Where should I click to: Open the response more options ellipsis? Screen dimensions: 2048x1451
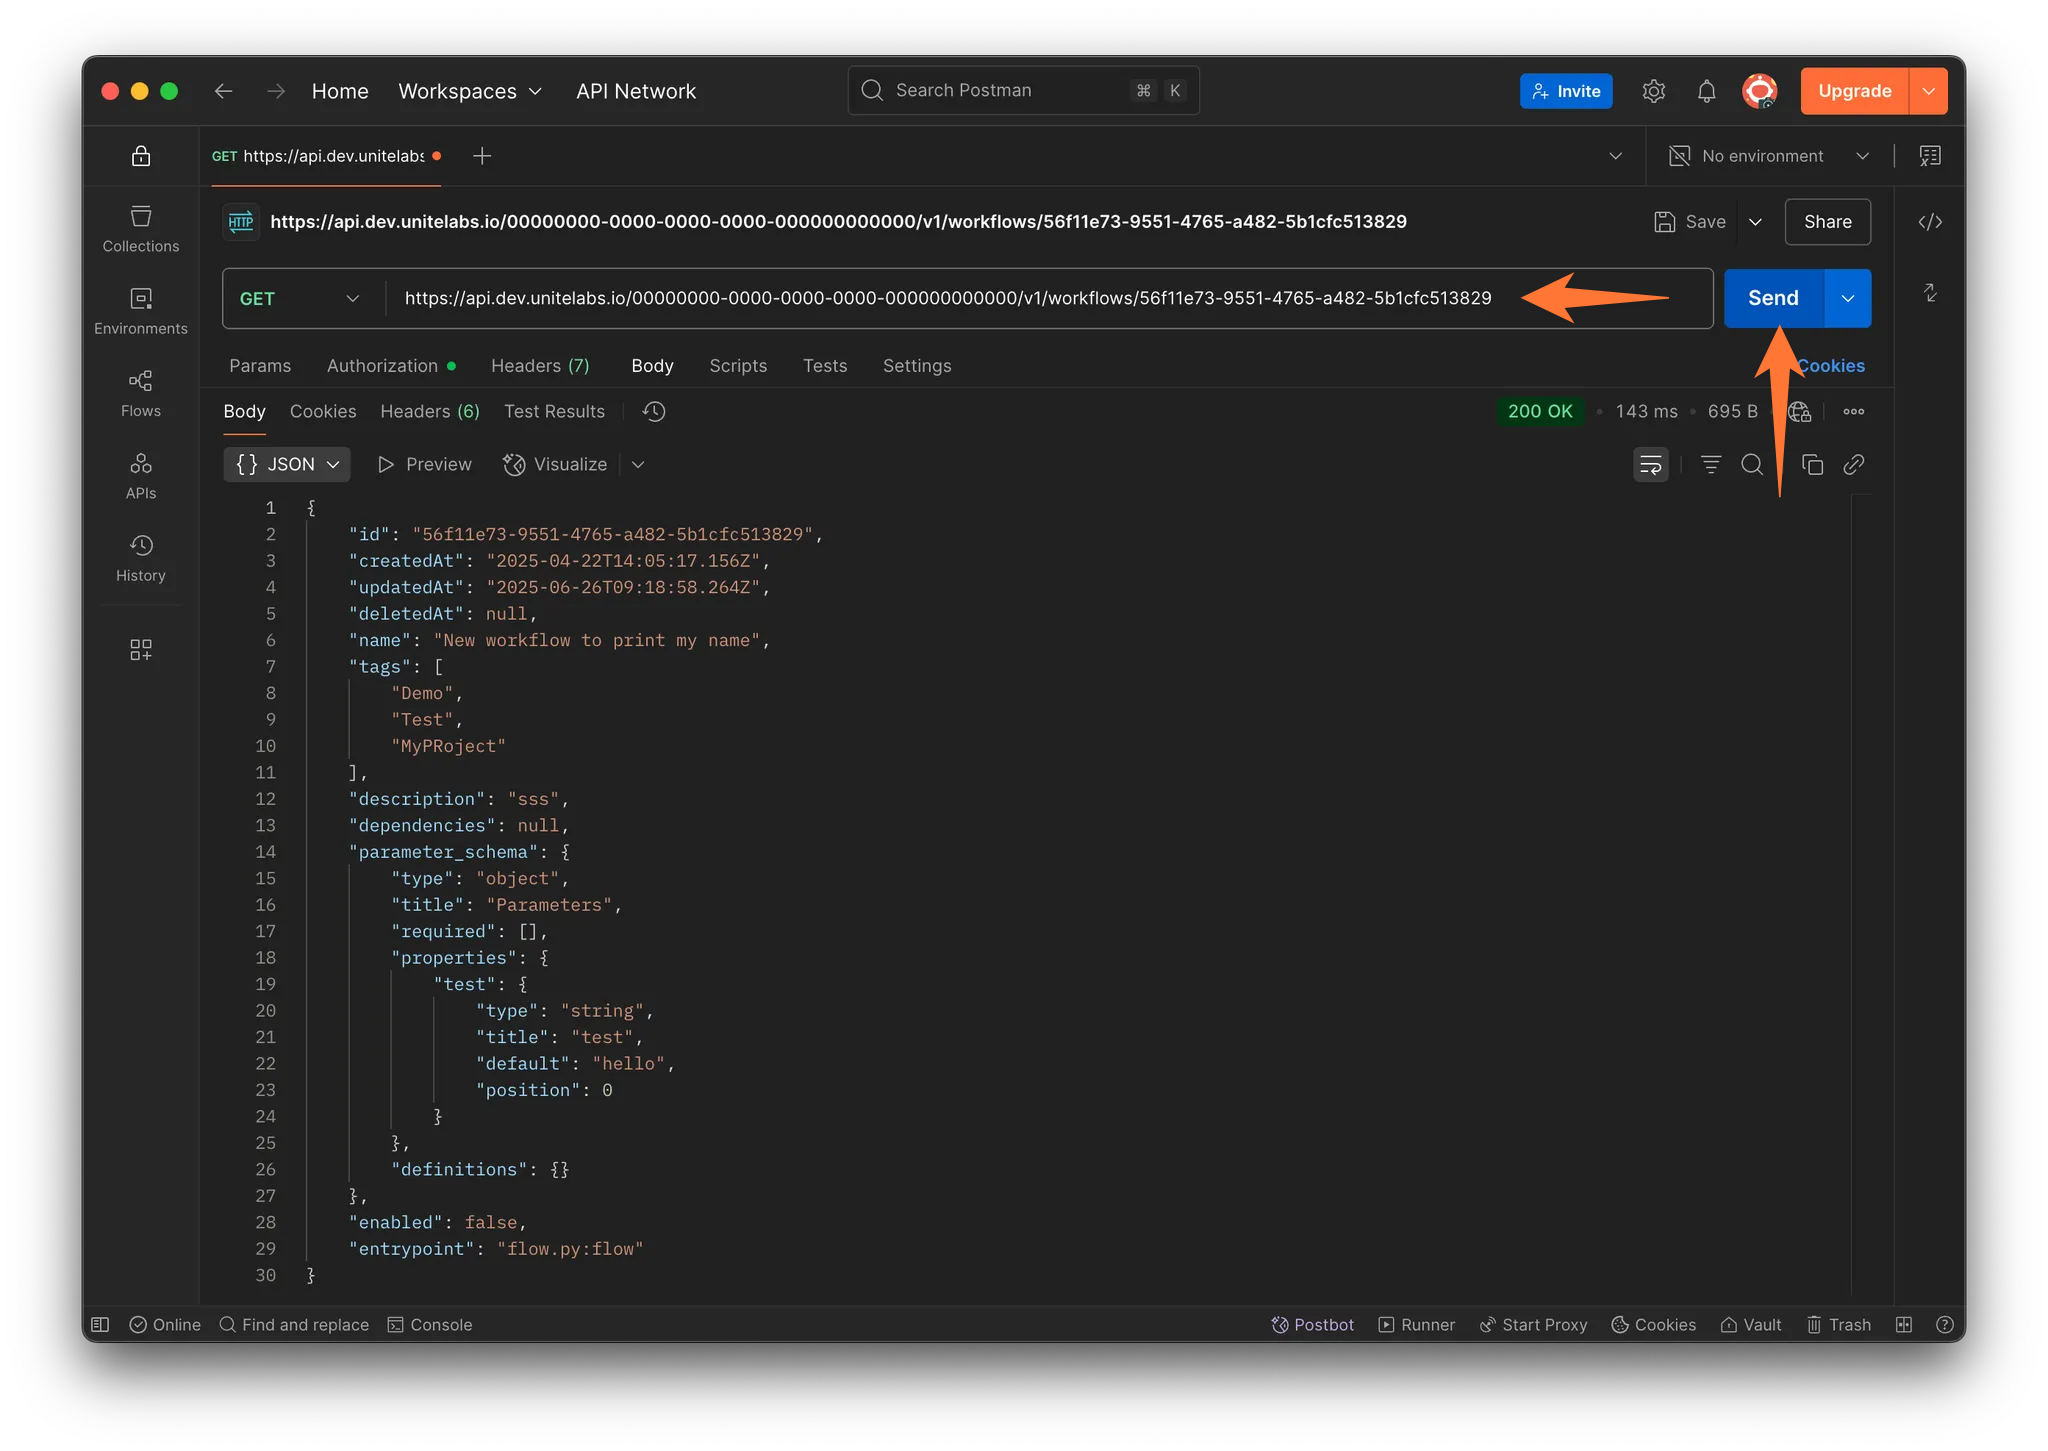(1854, 411)
